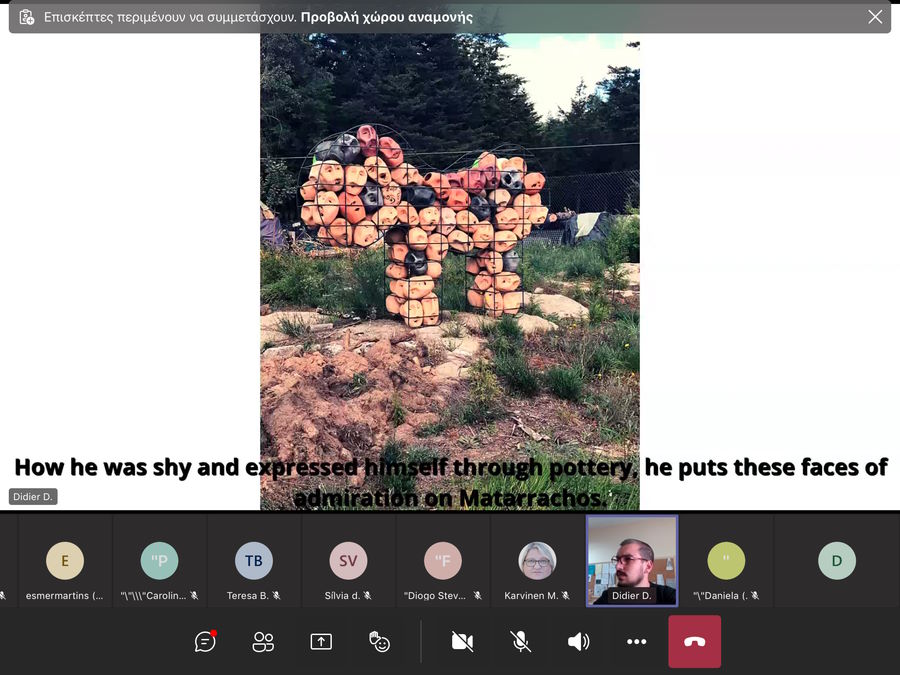Open raise hand and reactions
The height and width of the screenshot is (675, 900).
380,642
